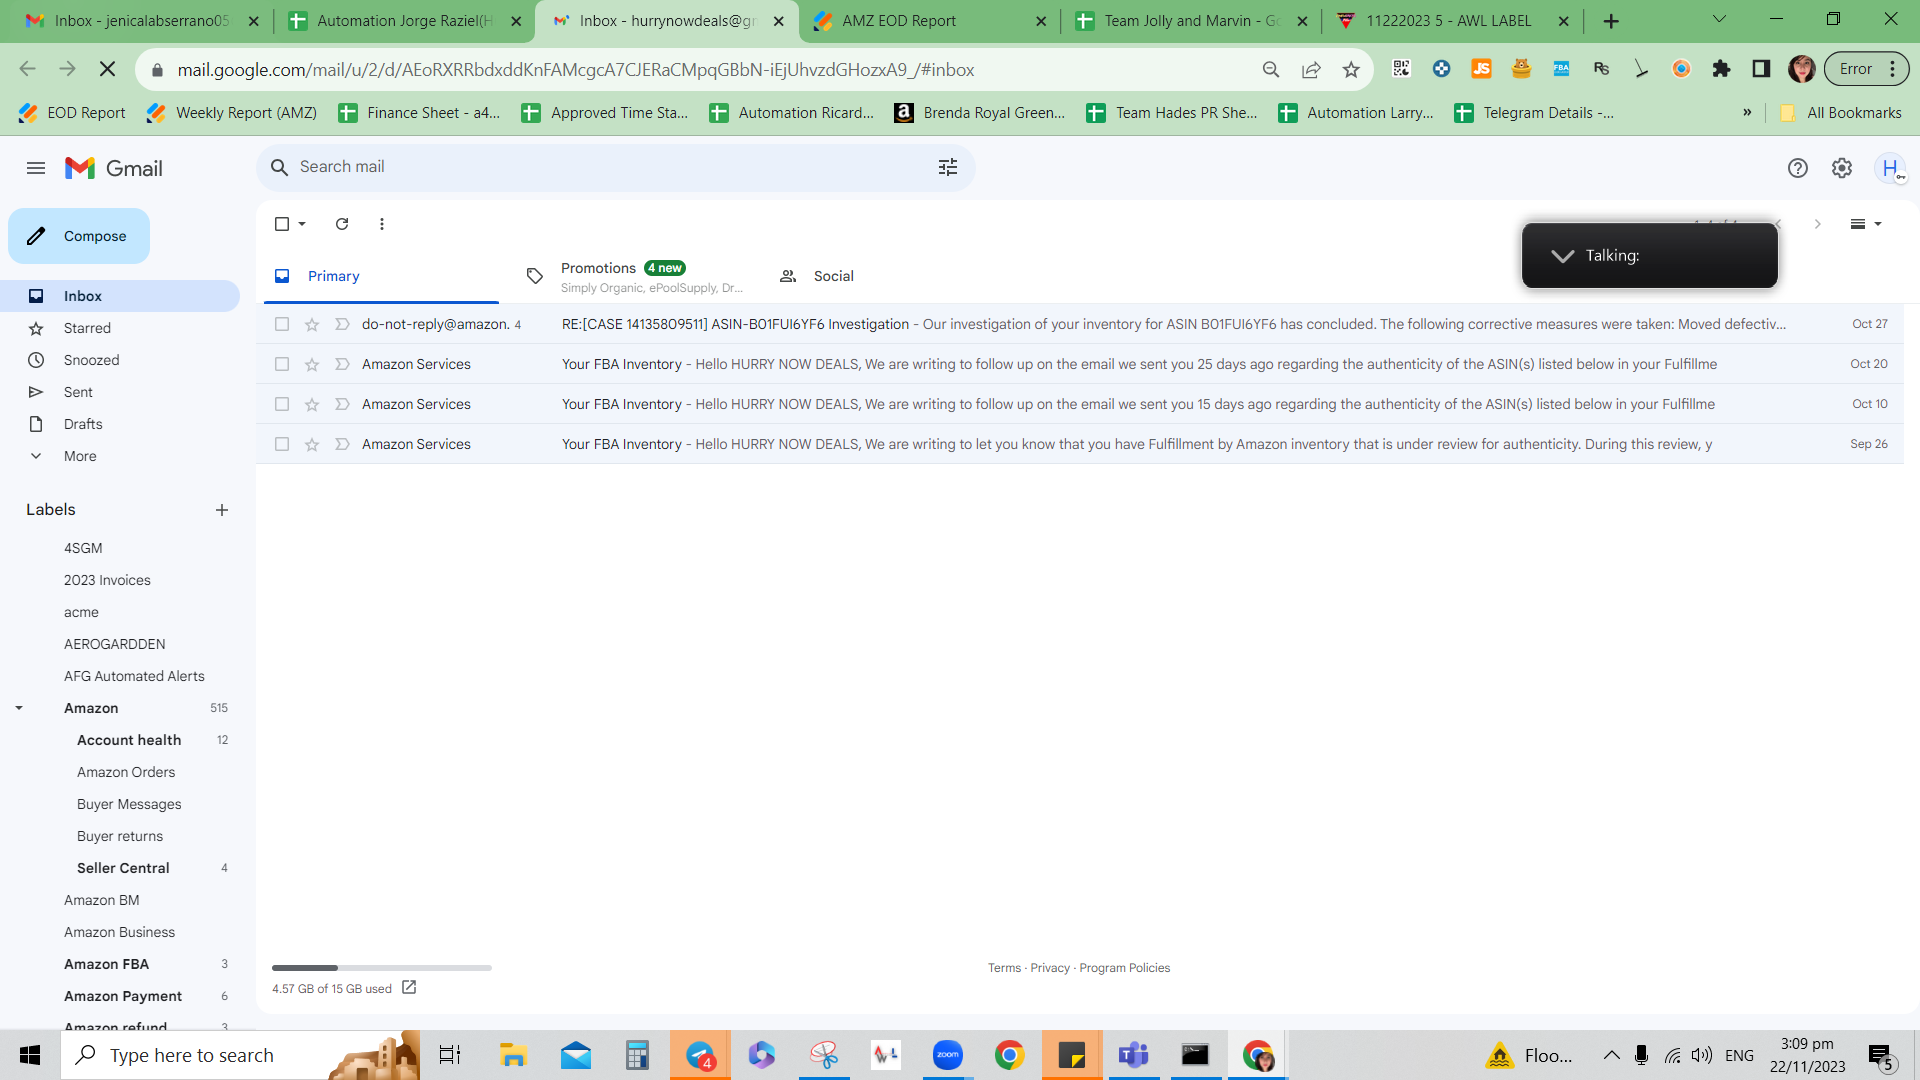Open the Privacy link
Viewport: 1920px width, 1080px height.
pyautogui.click(x=1050, y=968)
